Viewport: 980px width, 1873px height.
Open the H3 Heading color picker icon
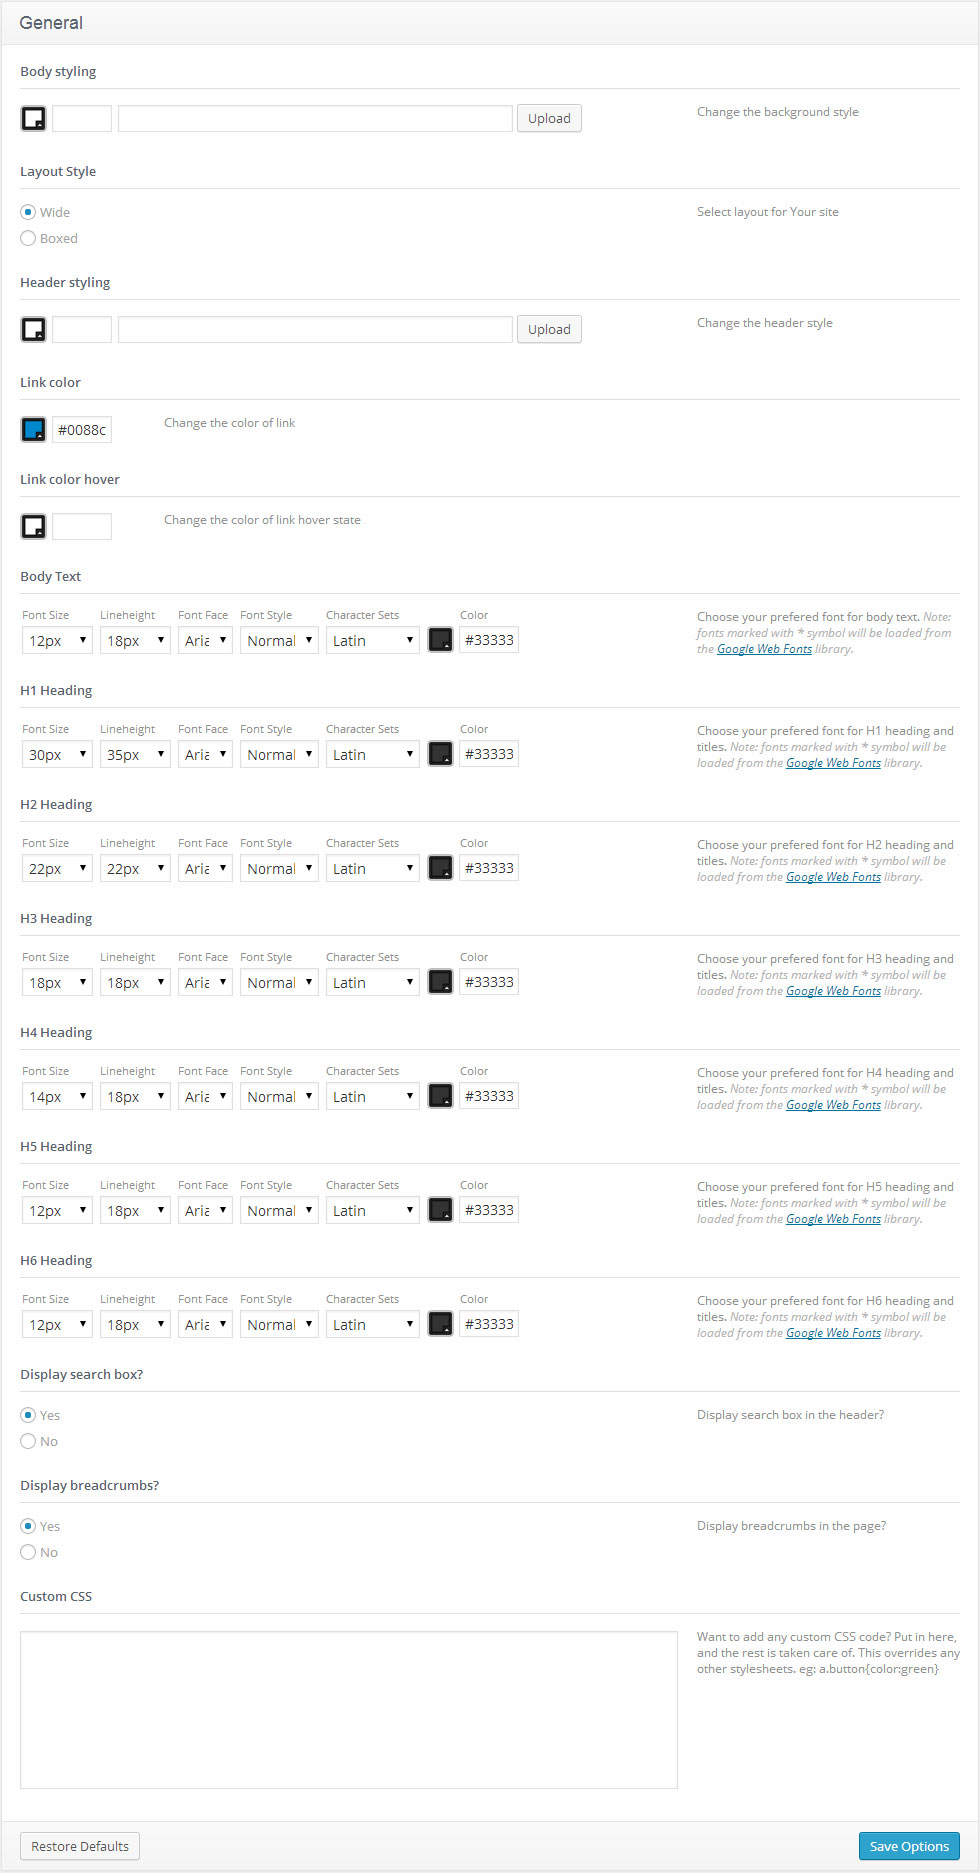tap(440, 982)
